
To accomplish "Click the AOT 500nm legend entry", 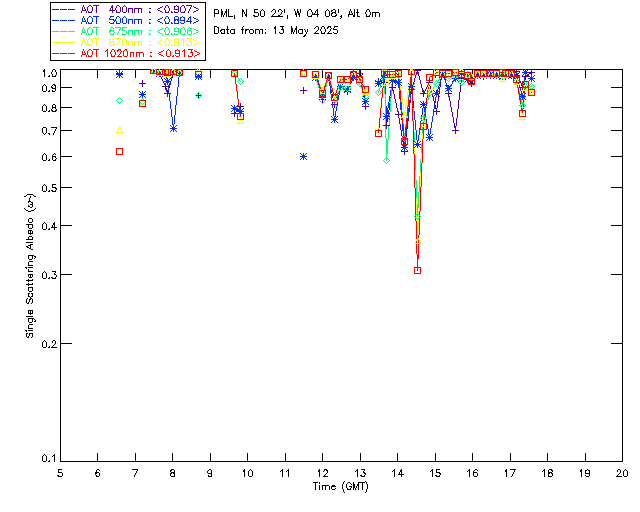I will tap(127, 20).
